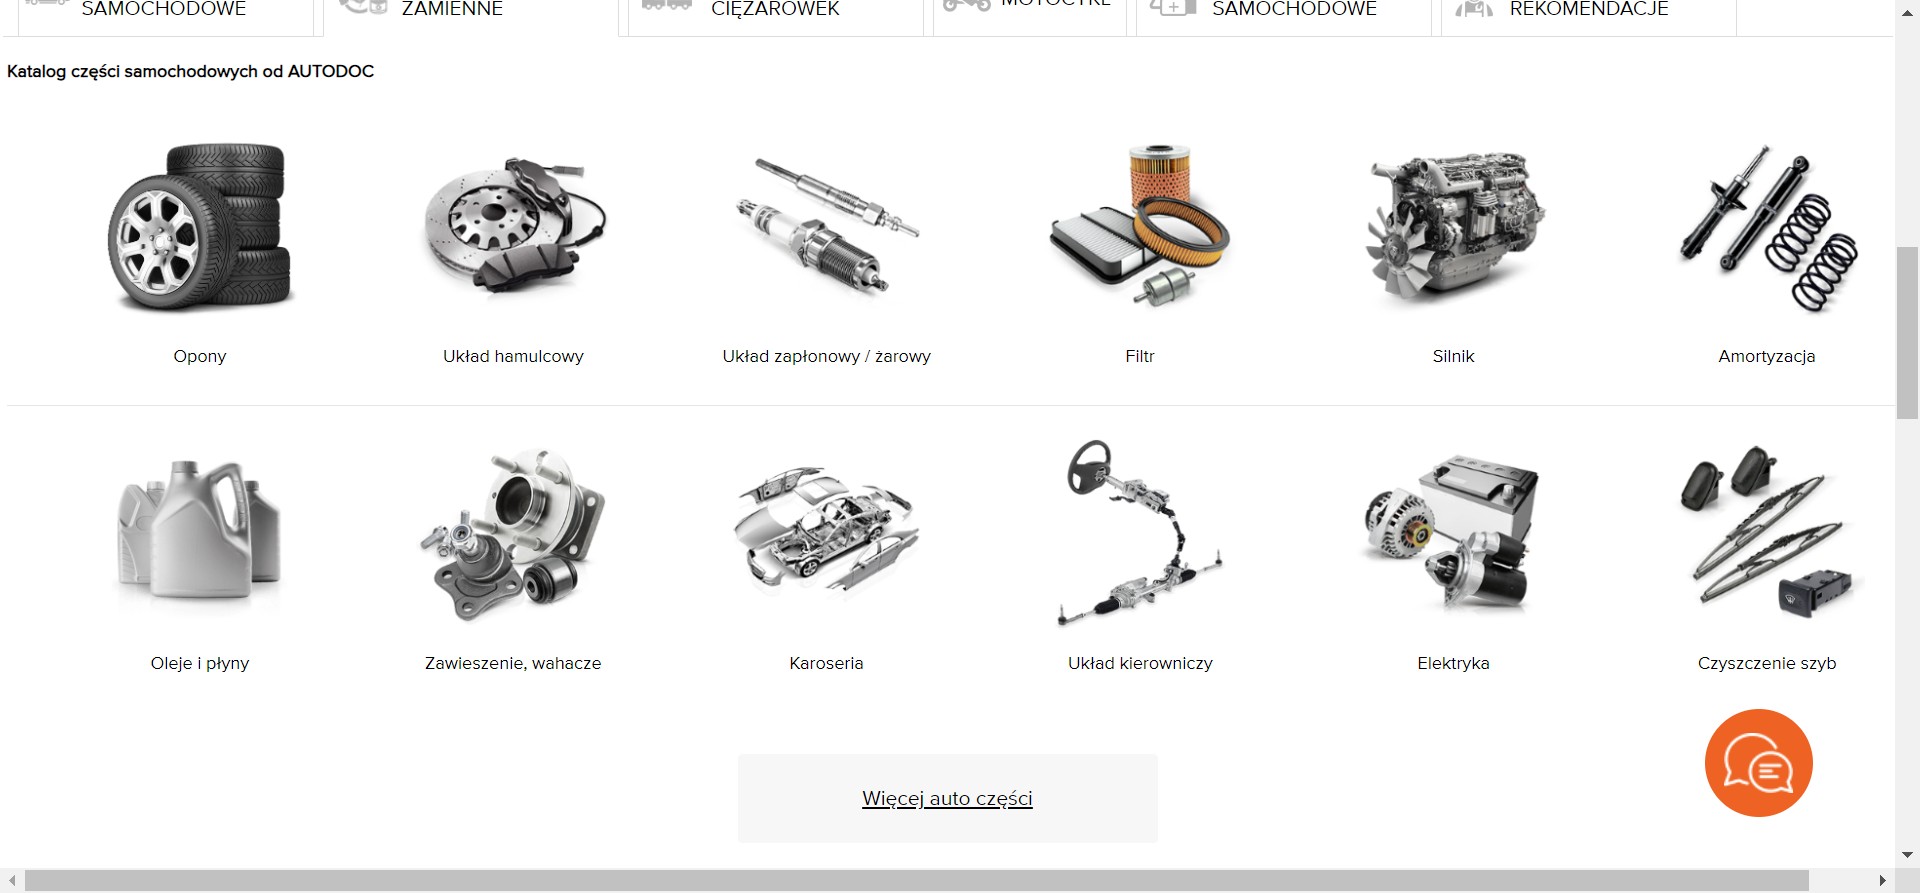This screenshot has width=1920, height=893.
Task: Open the Karoseria text link
Action: point(826,663)
